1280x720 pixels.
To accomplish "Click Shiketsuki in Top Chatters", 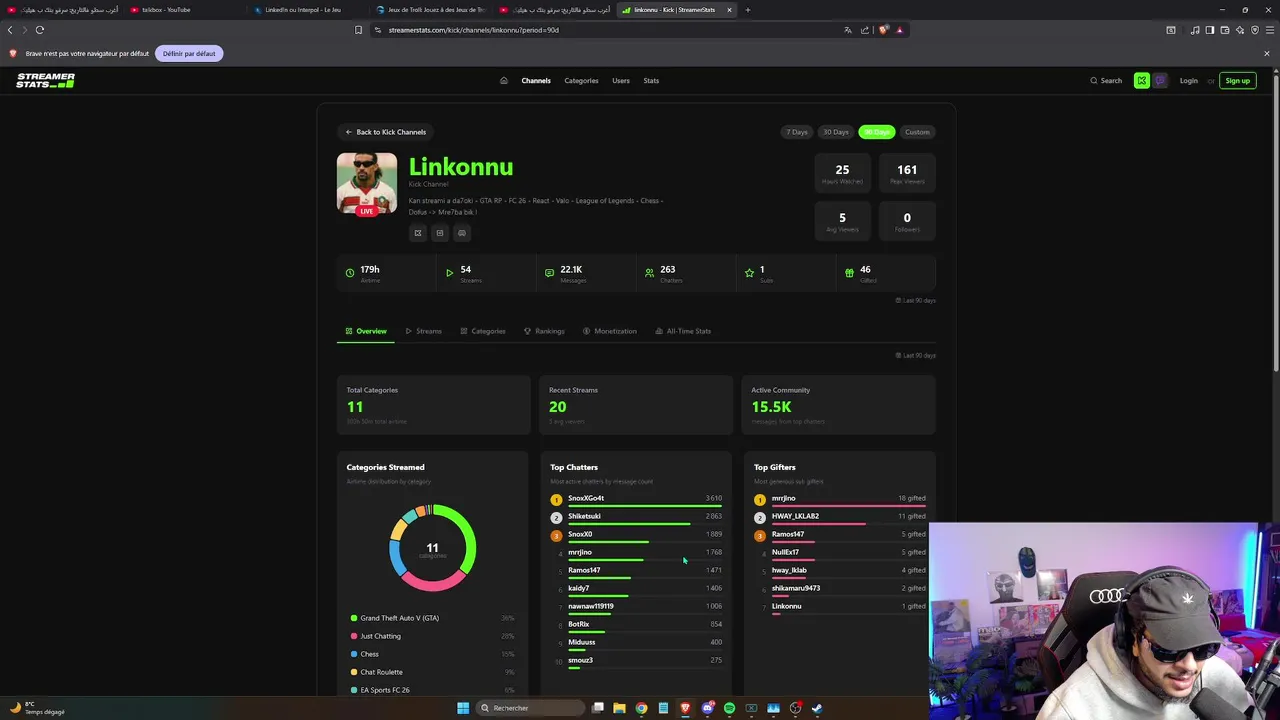I will tap(584, 516).
